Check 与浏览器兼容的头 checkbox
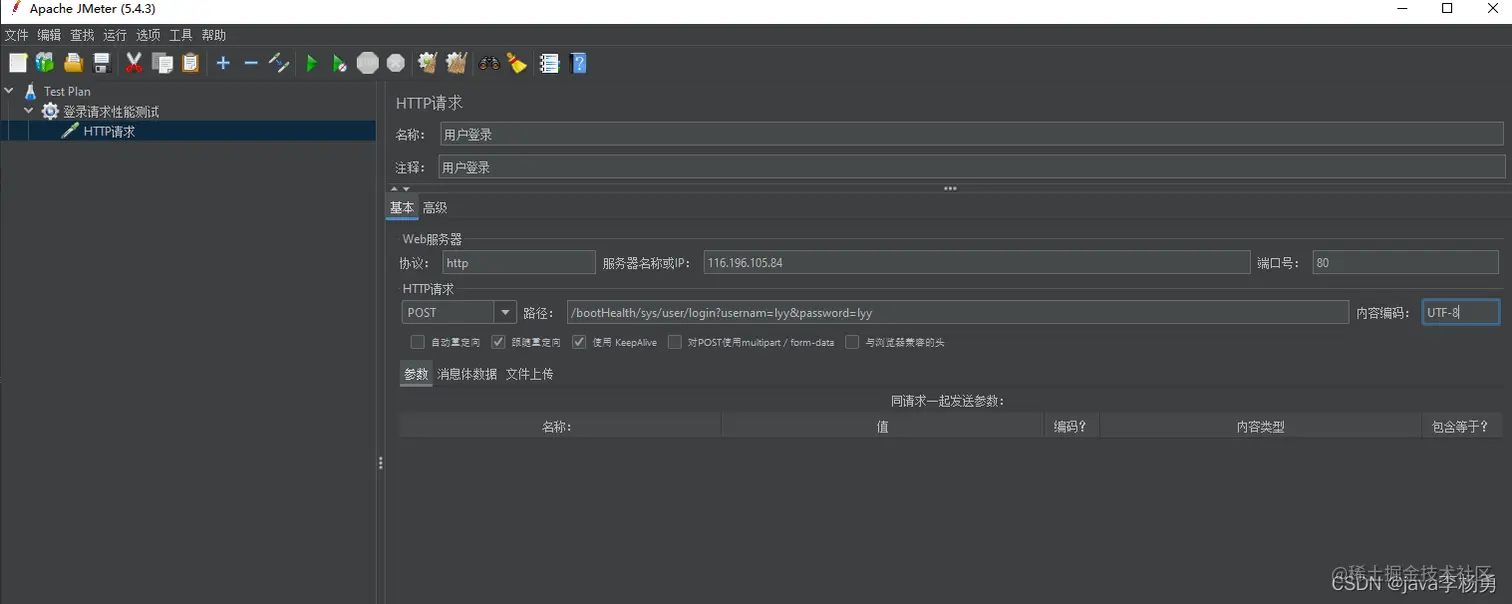This screenshot has width=1512, height=604. 852,342
